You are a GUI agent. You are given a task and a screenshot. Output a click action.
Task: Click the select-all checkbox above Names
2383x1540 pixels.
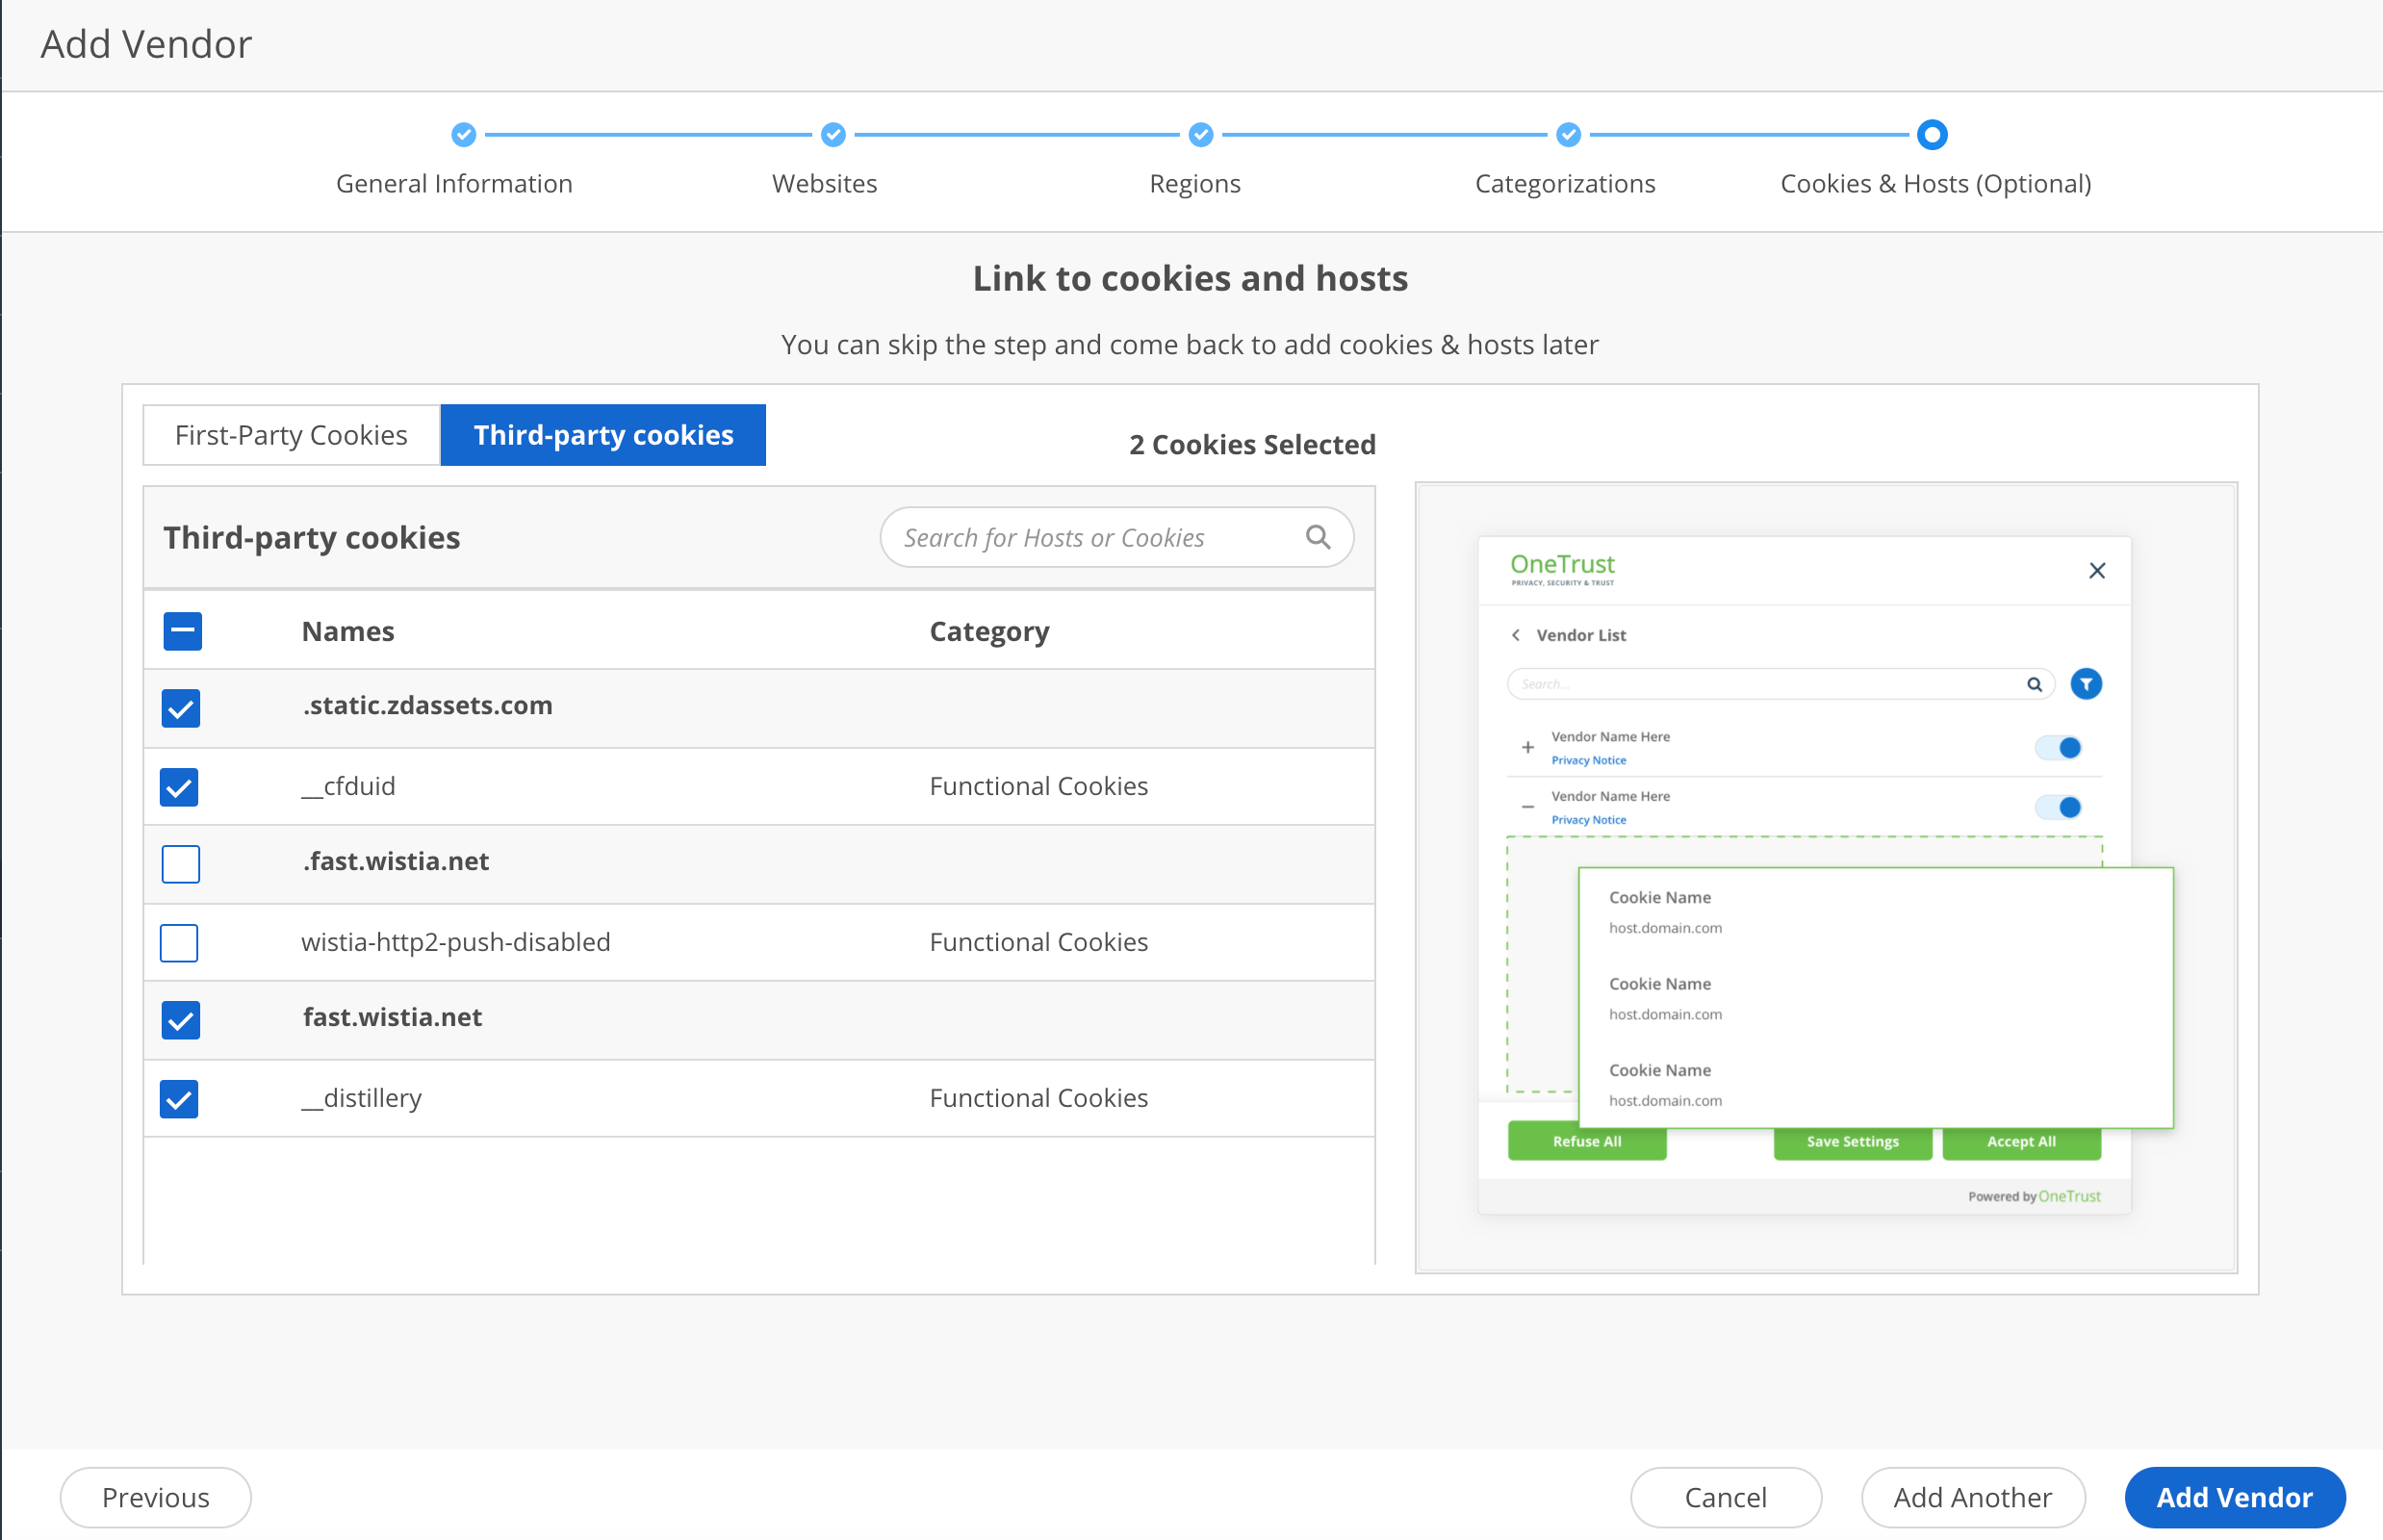point(182,631)
